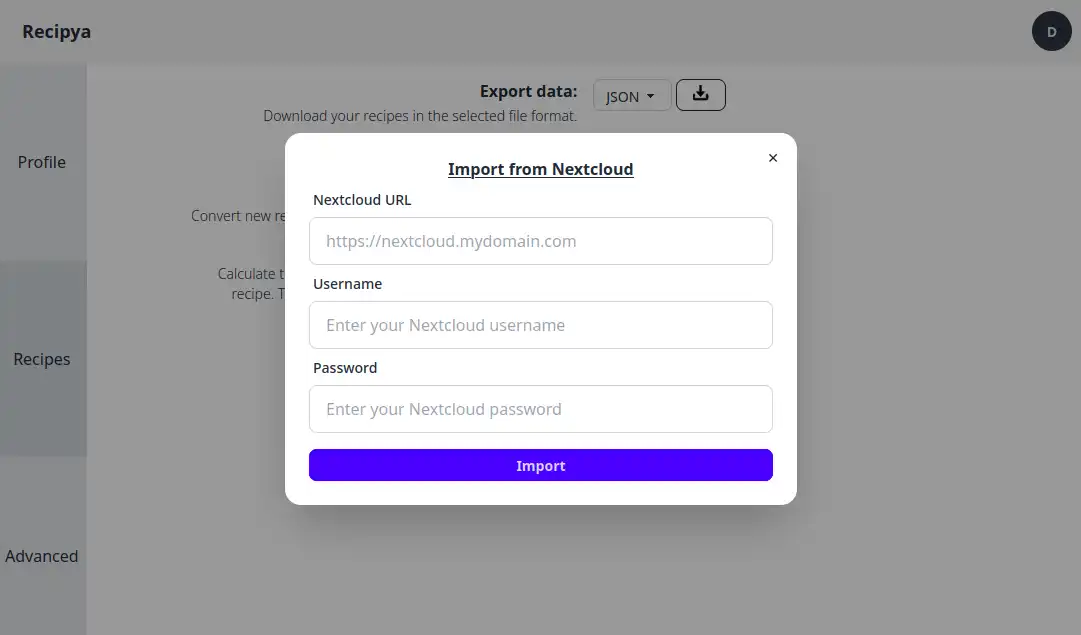This screenshot has height=635, width=1081.
Task: Click the Password field label
Action: [x=345, y=368]
